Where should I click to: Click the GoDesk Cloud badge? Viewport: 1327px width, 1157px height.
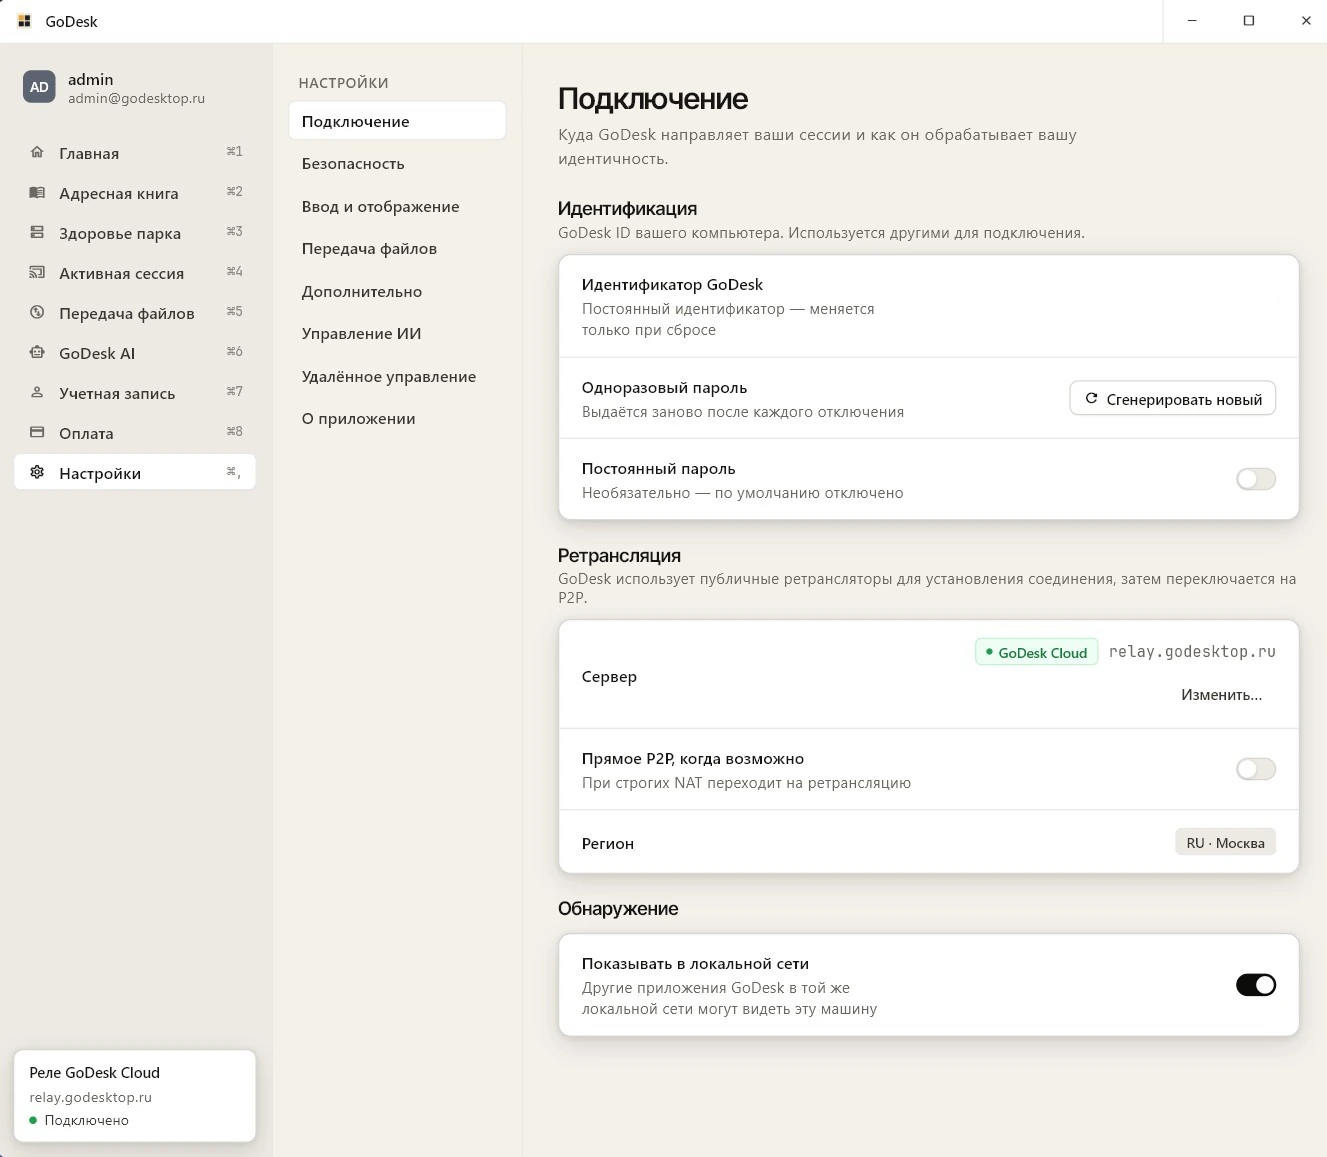coord(1036,652)
